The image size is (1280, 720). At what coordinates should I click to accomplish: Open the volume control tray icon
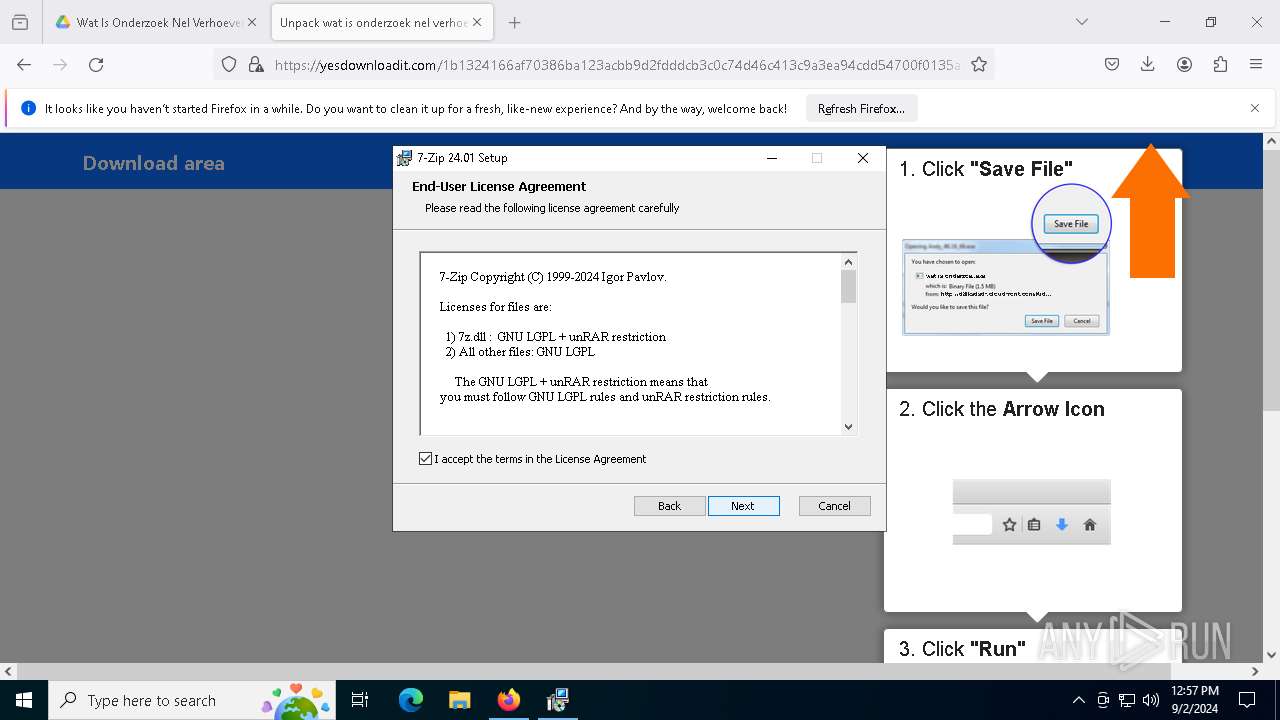[x=1151, y=701]
